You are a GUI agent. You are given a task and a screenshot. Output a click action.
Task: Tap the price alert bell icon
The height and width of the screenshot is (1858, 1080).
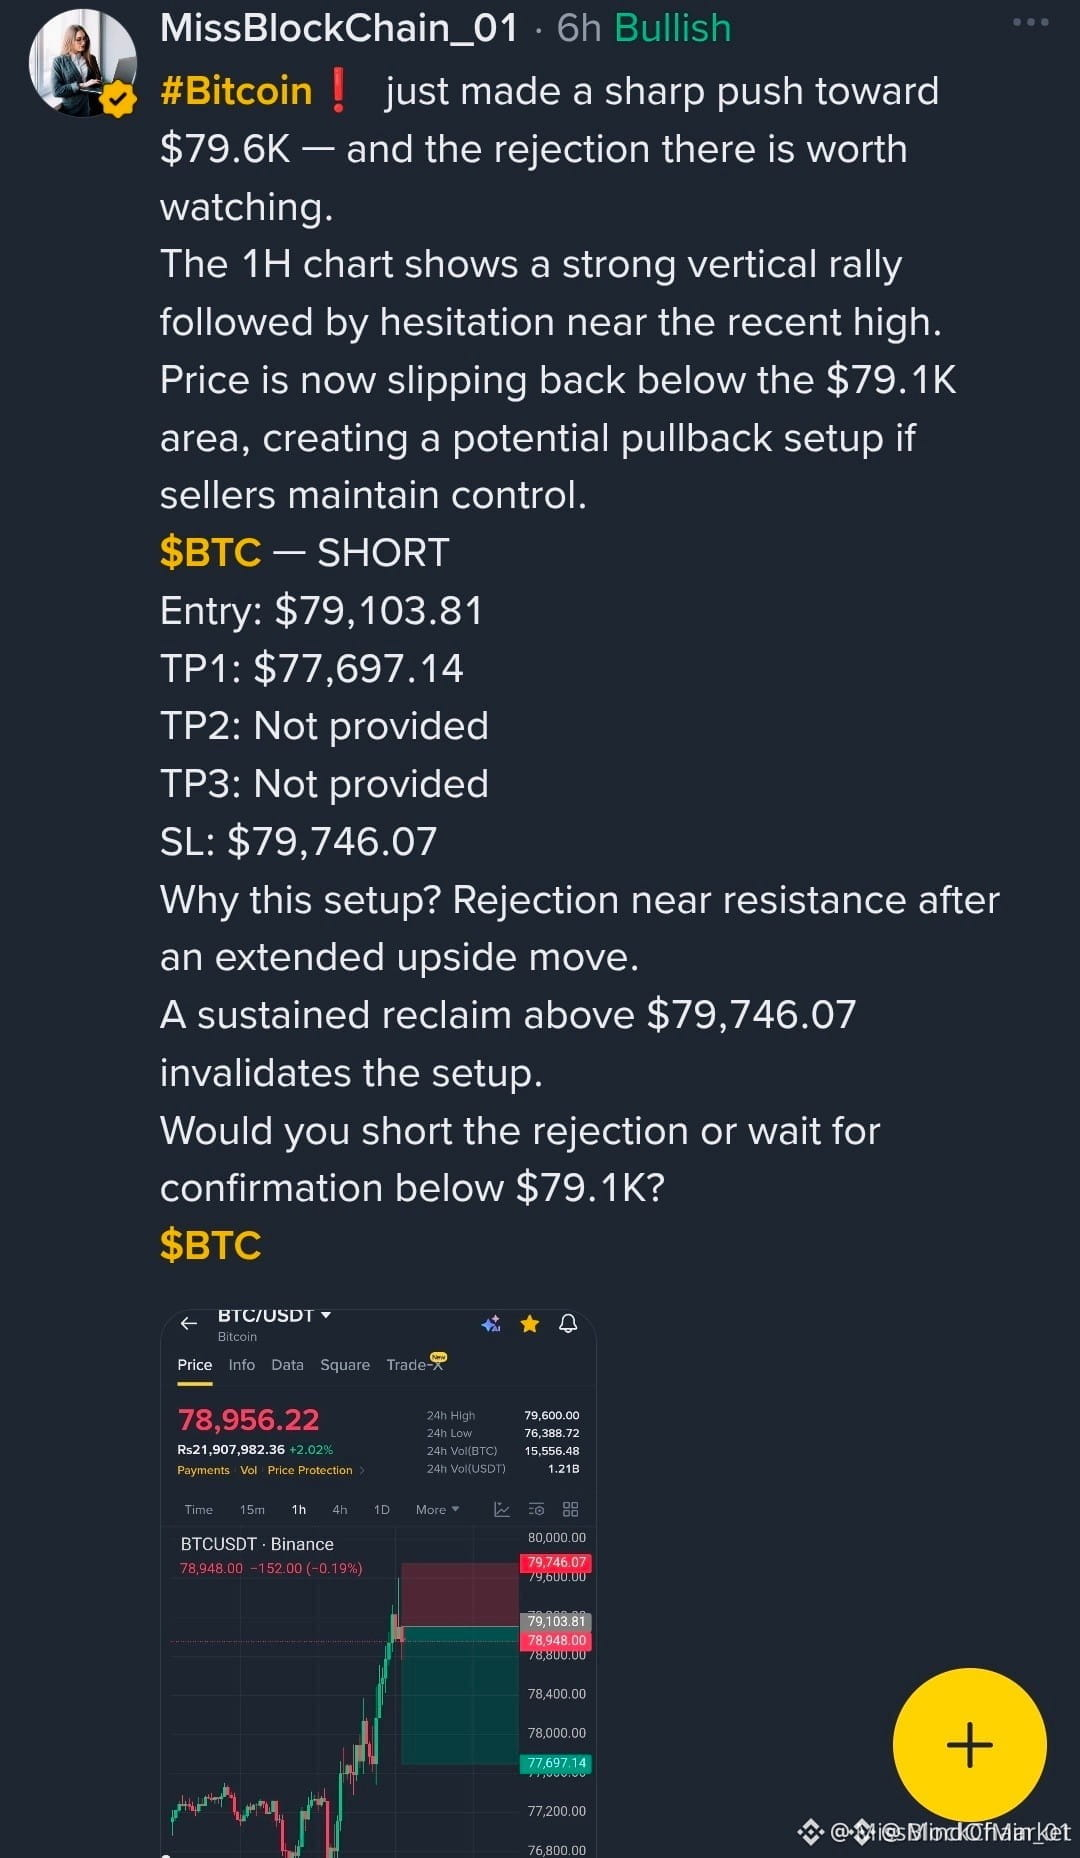coord(568,1324)
